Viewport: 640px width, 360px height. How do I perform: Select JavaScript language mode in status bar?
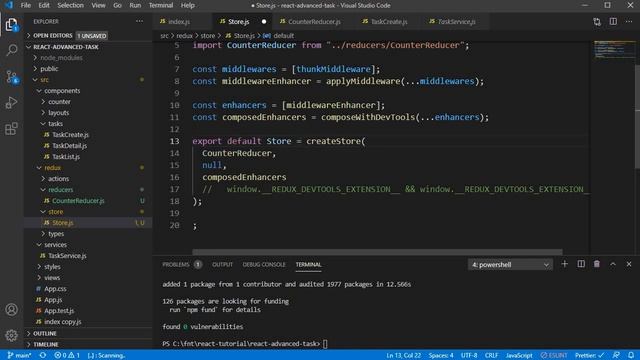(519, 355)
